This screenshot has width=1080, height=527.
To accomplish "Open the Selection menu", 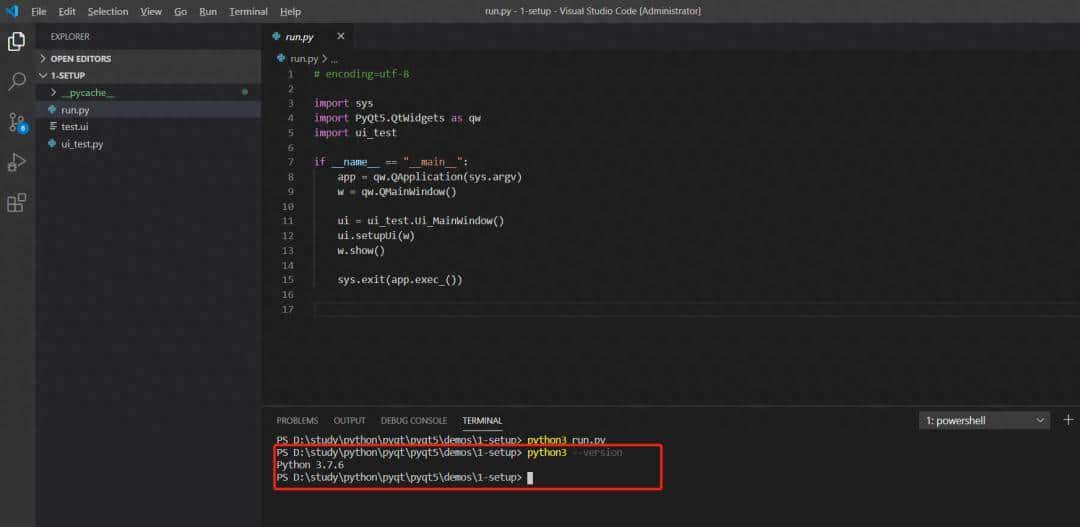I will pos(107,12).
